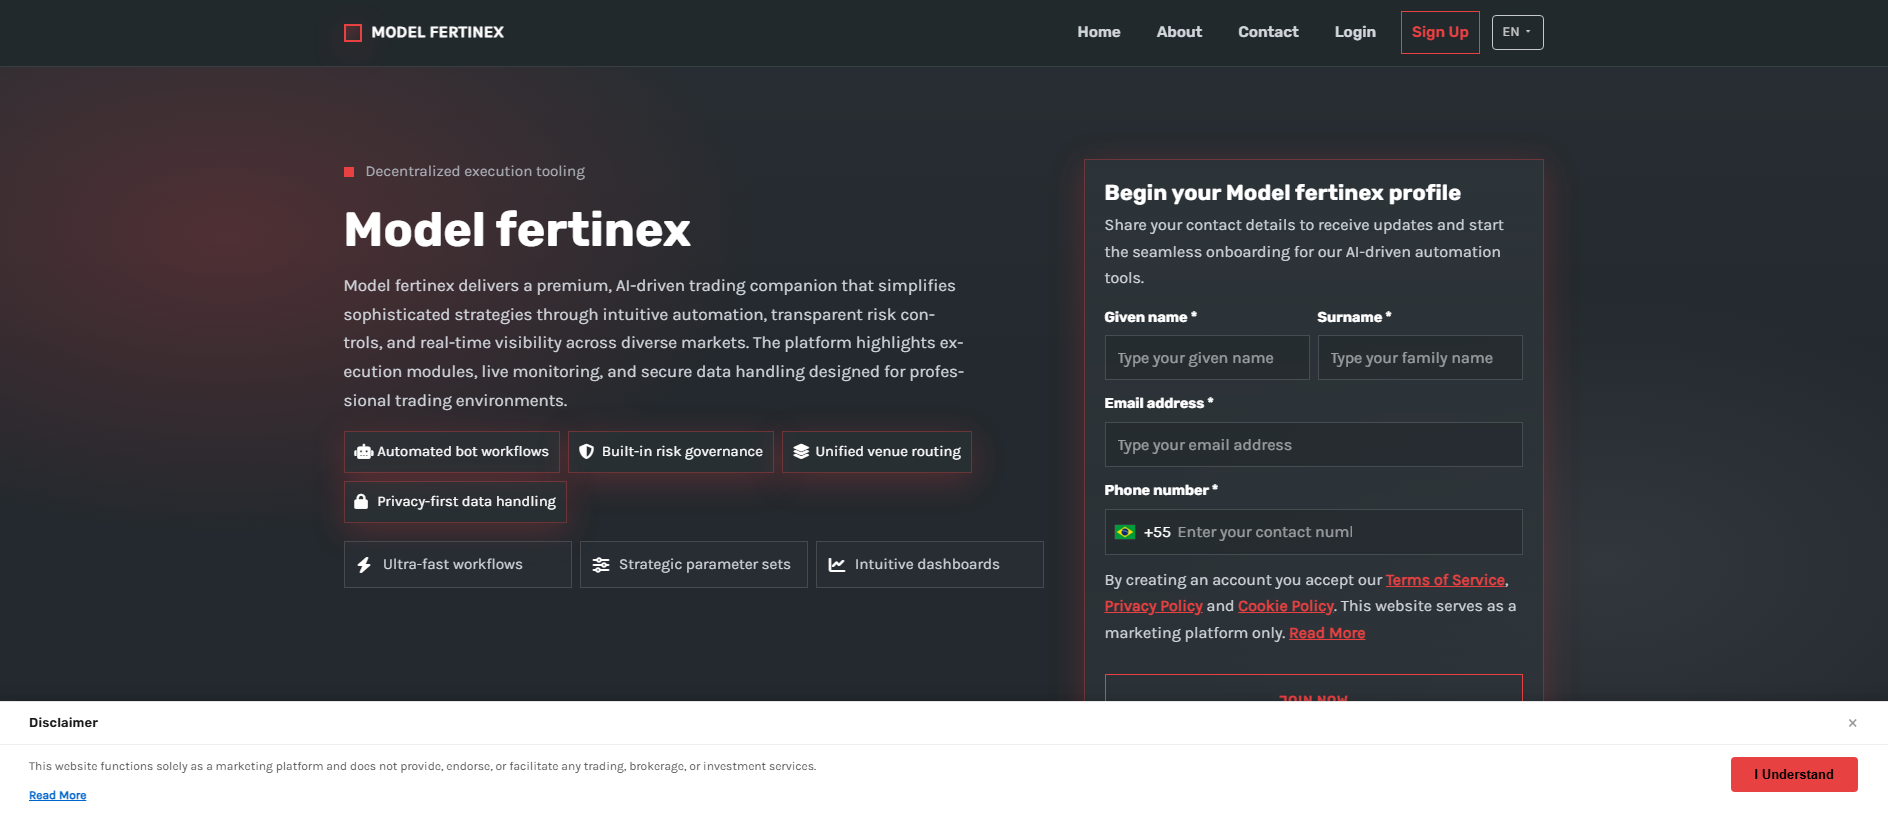Click the I Understand button
Viewport: 1888px width, 818px height.
tap(1794, 774)
